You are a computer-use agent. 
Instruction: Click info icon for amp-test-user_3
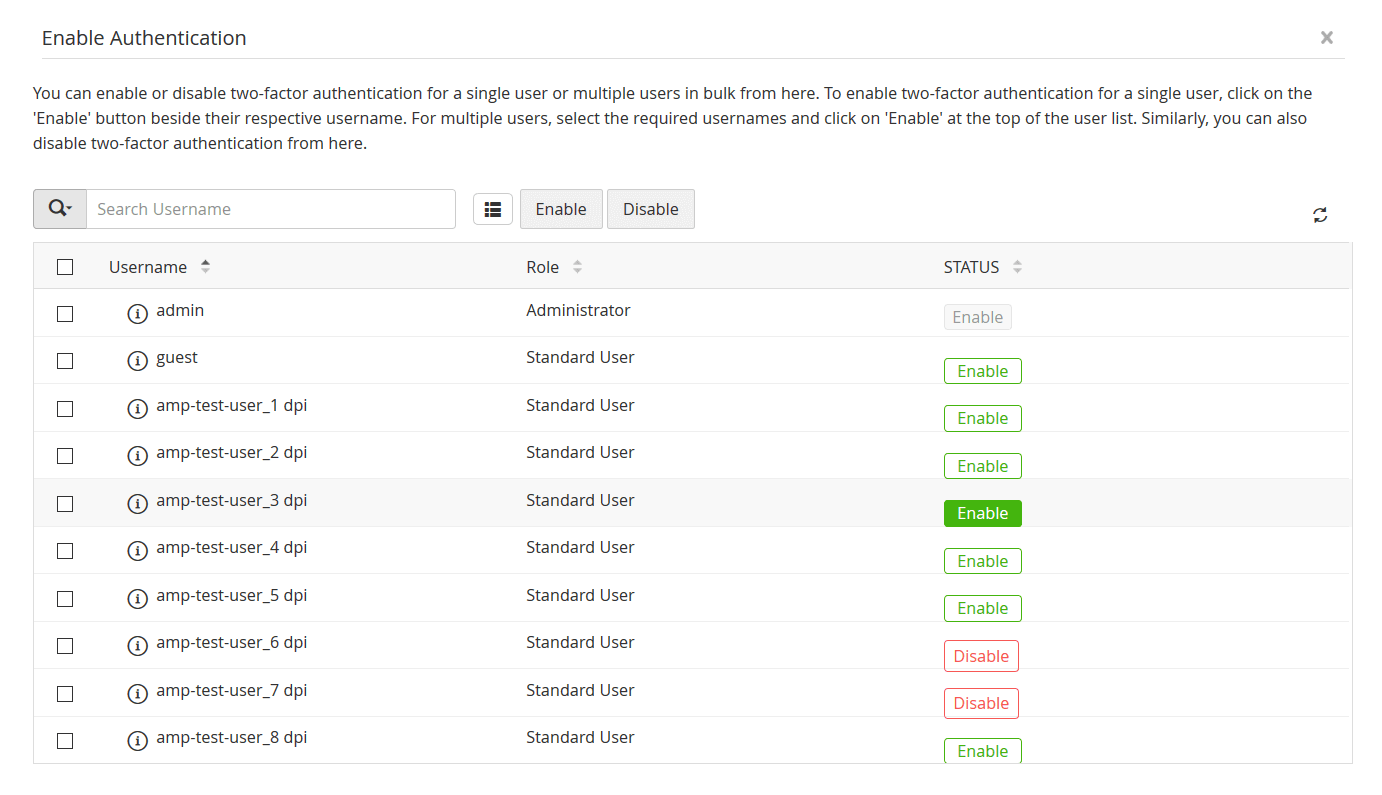137,503
